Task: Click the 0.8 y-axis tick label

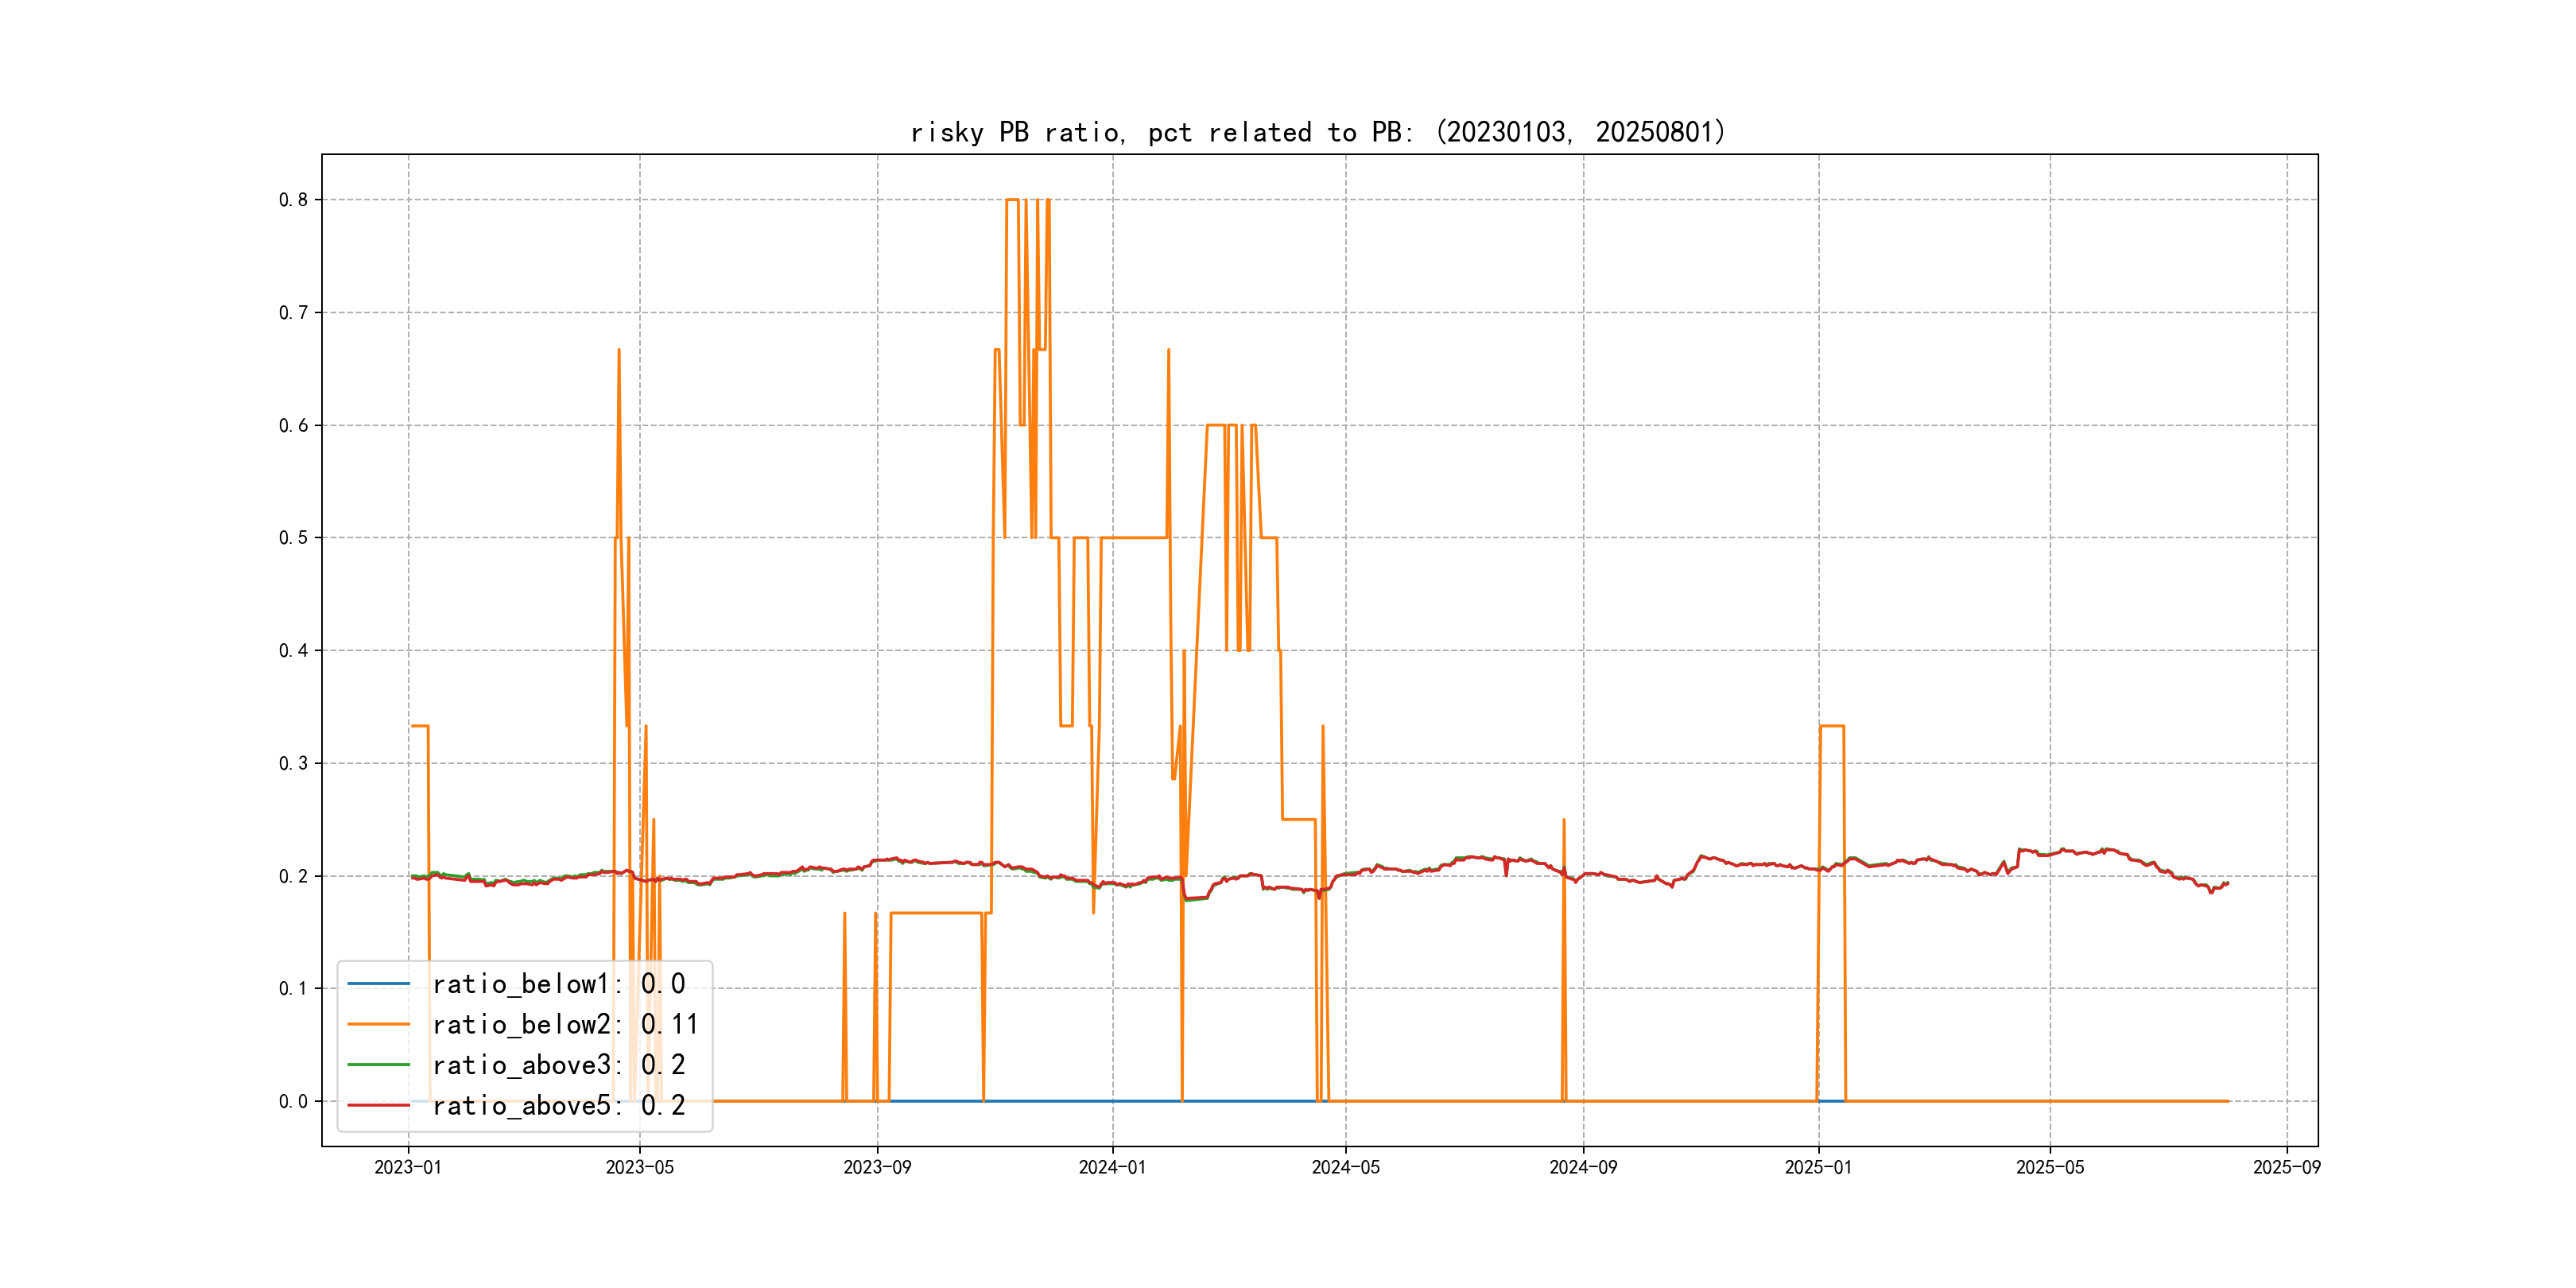Action: [293, 200]
